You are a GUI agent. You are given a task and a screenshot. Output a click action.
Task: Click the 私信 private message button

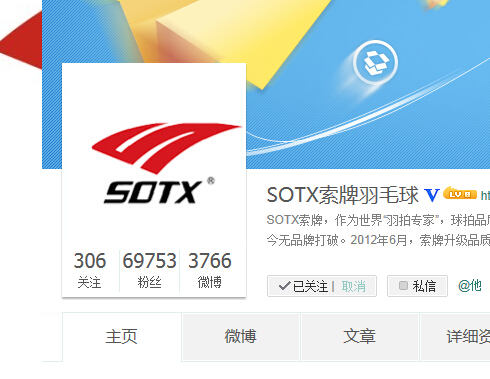pos(417,286)
